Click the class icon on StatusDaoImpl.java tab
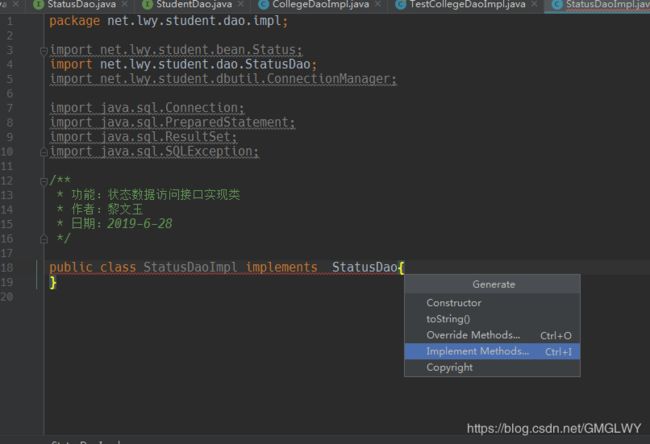This screenshot has height=444, width=650. point(558,5)
